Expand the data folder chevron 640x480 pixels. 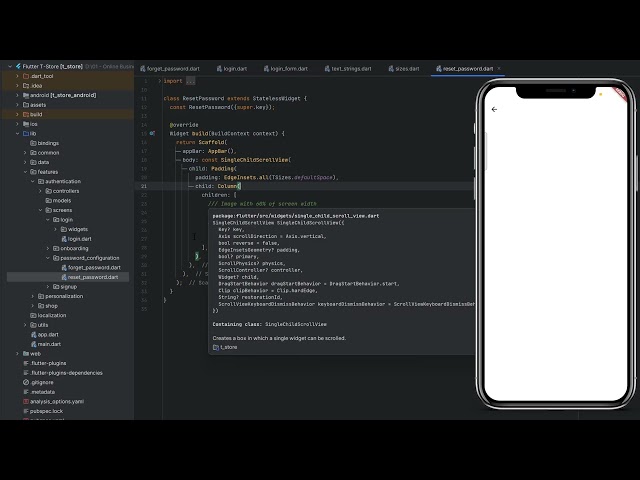(25, 162)
